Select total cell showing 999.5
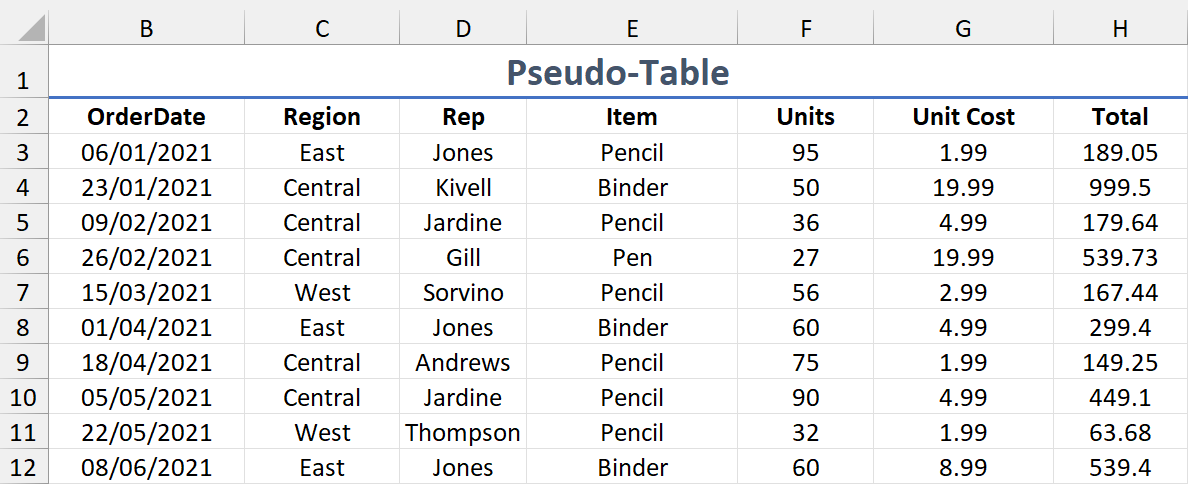1188x484 pixels. tap(1120, 188)
